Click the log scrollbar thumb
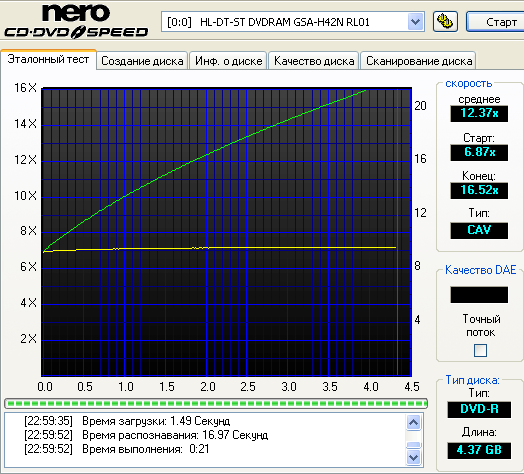Screen dimensions: 524x474 [414, 445]
